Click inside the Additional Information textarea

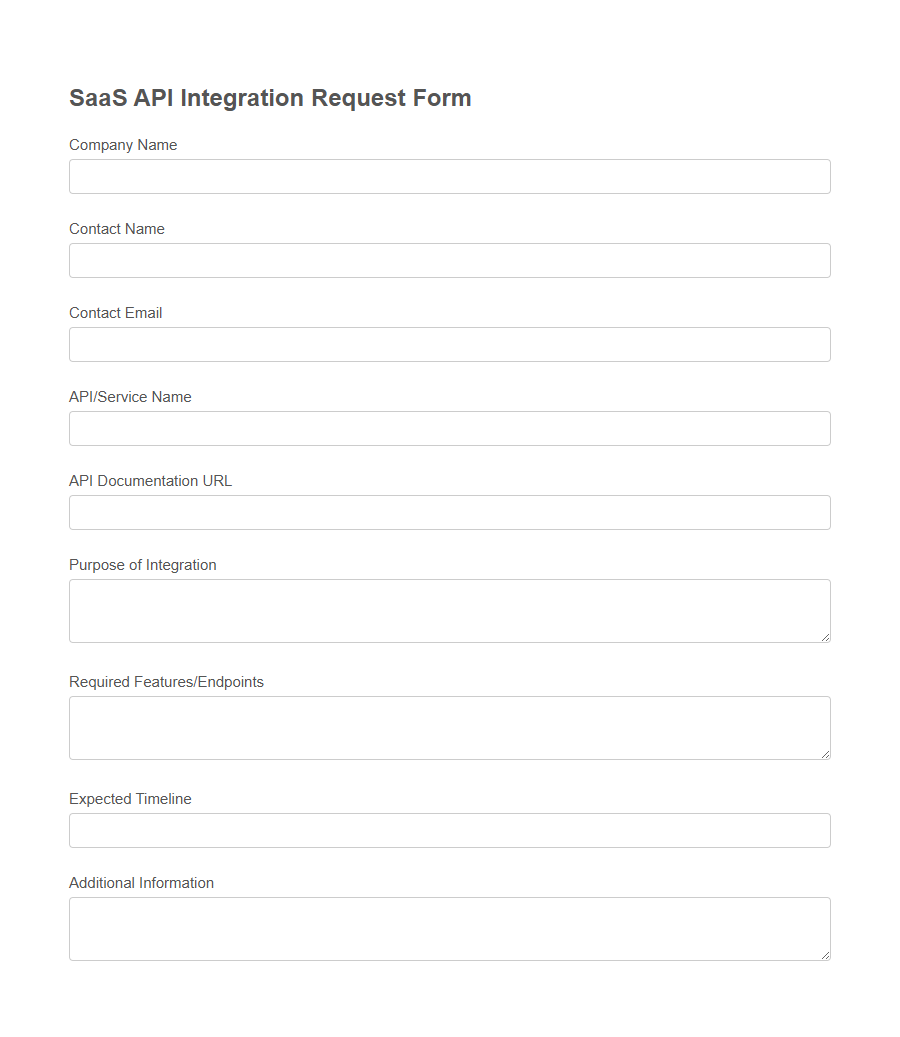pyautogui.click(x=449, y=926)
